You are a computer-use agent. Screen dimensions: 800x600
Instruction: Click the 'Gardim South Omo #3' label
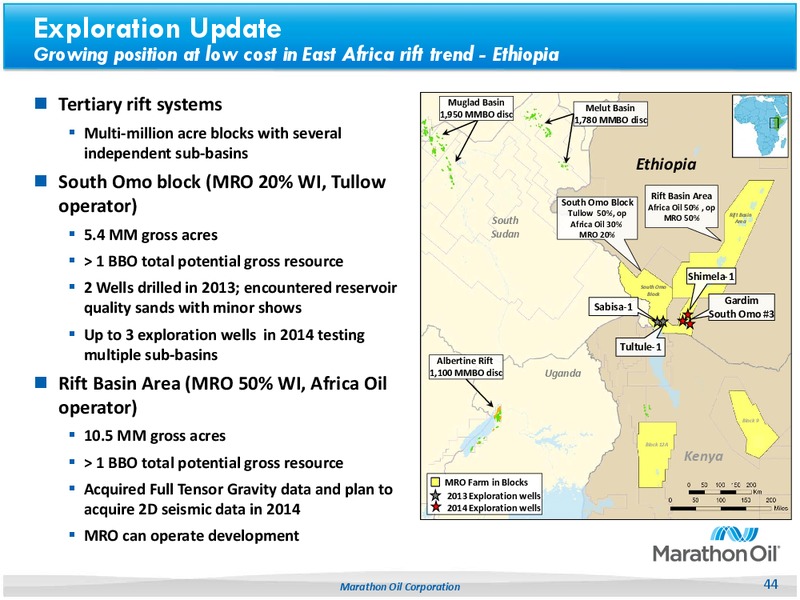[741, 307]
